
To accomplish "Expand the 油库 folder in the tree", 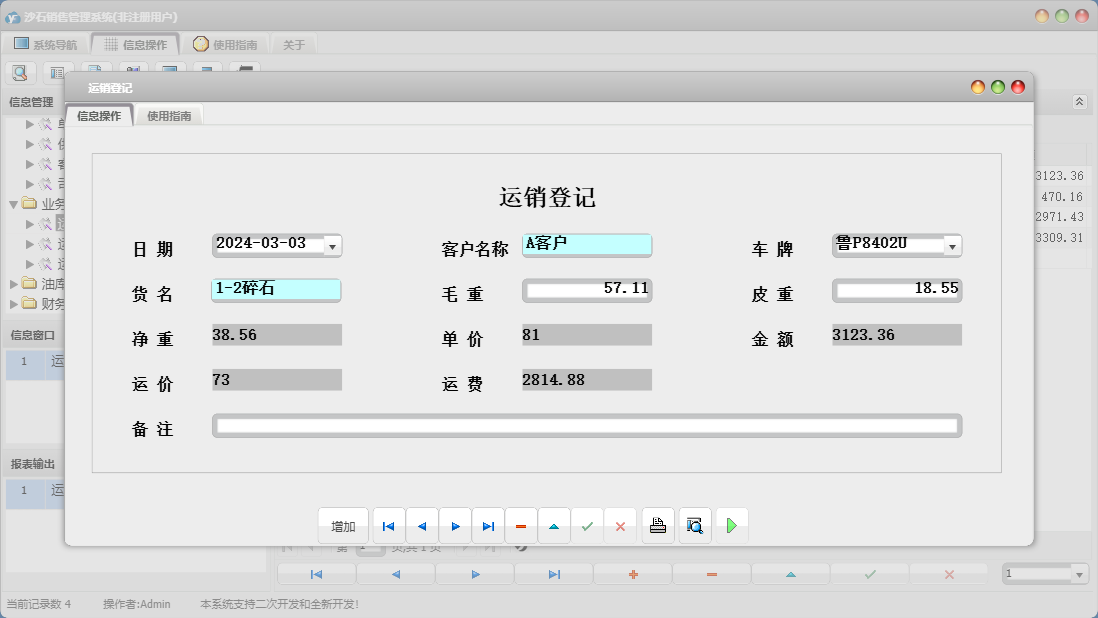I will 14,283.
